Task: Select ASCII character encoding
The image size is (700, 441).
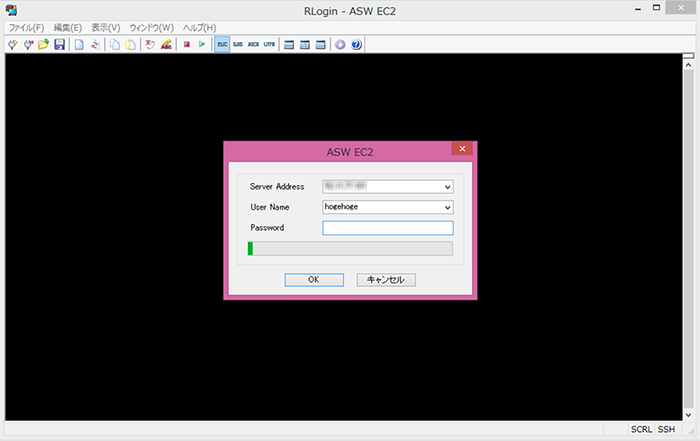Action: tap(254, 45)
